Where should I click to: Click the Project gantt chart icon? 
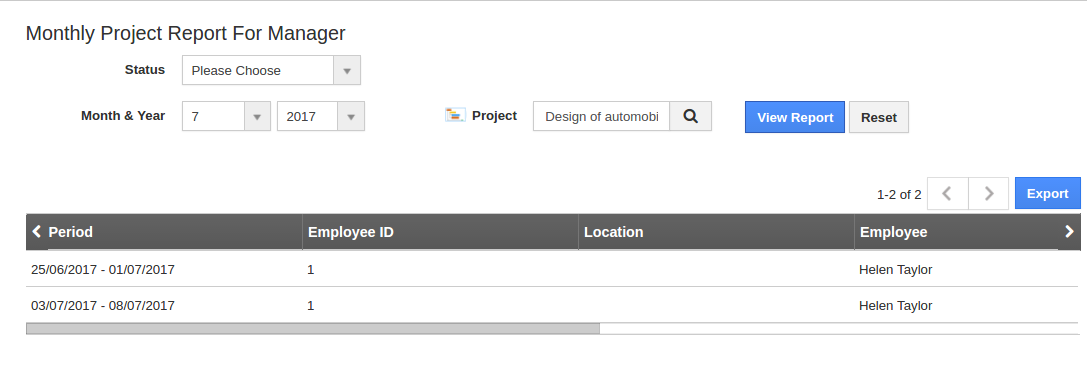pos(455,115)
